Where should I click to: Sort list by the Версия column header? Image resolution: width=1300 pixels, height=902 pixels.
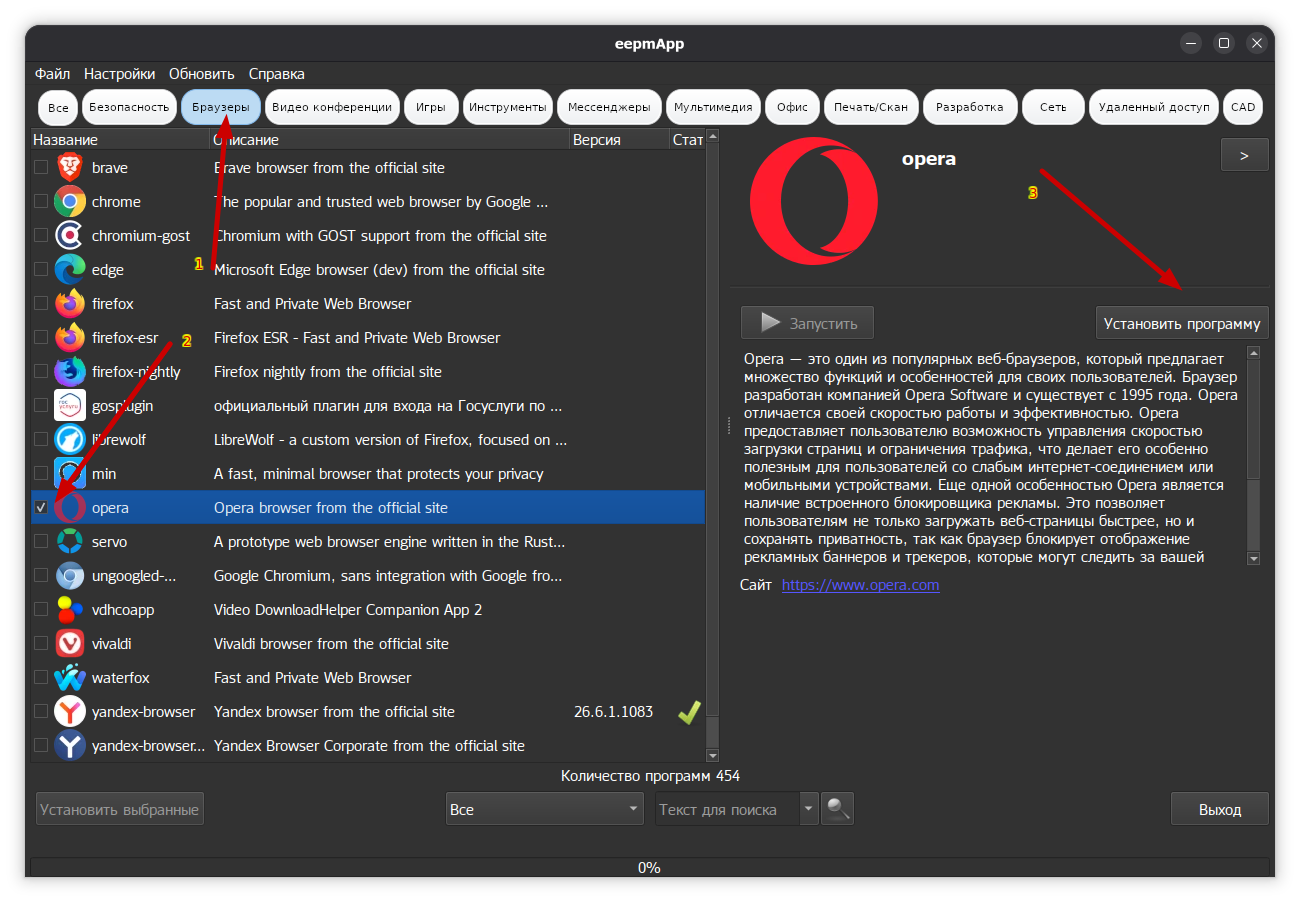click(x=619, y=140)
